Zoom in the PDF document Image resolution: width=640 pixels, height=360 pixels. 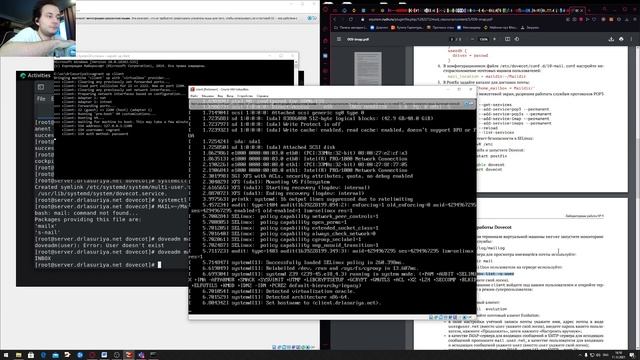(494, 39)
